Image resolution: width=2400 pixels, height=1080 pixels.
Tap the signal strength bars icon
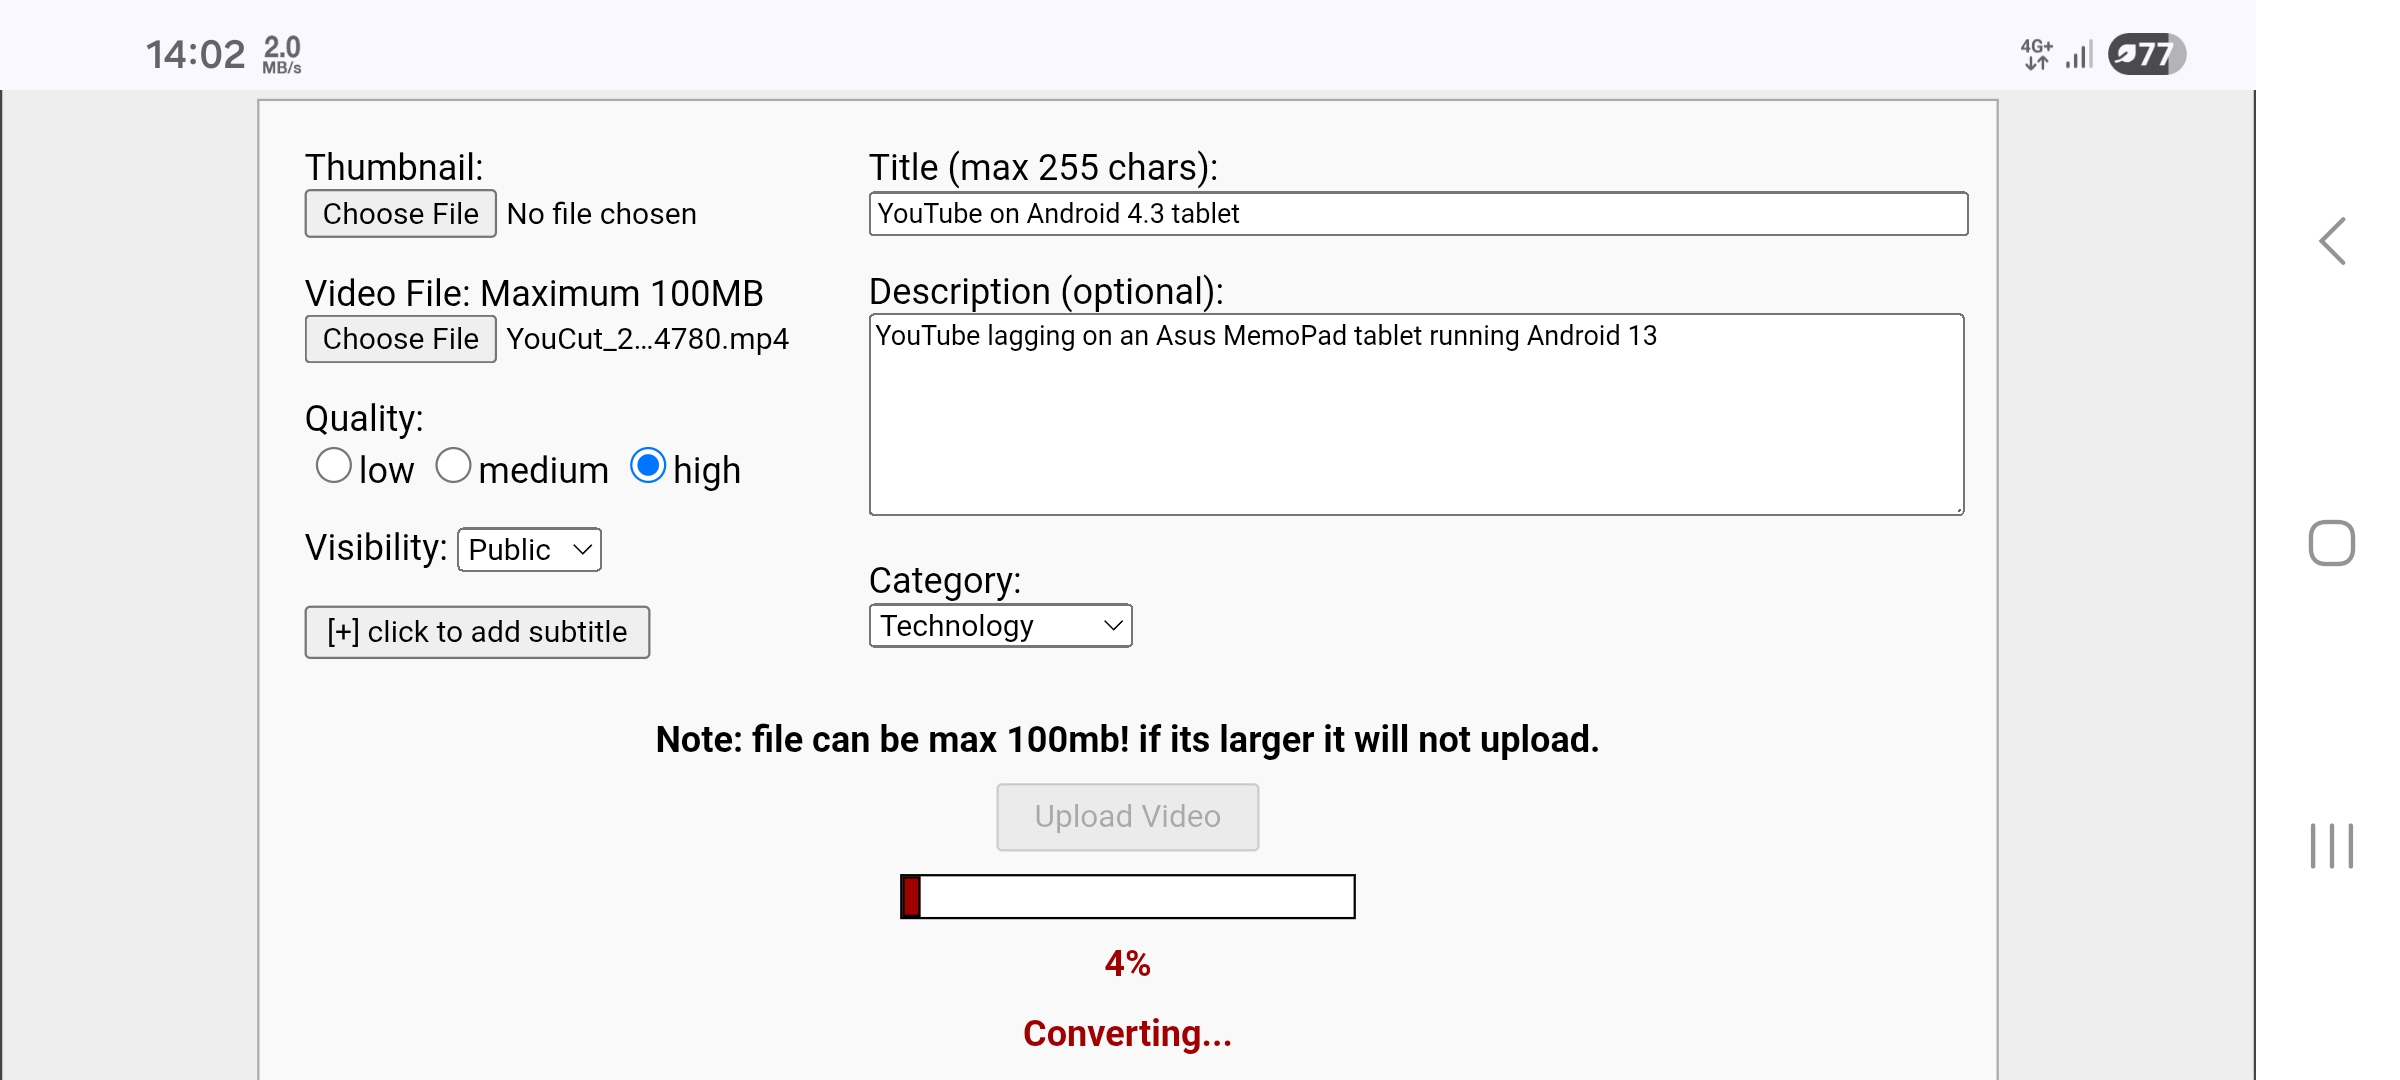pyautogui.click(x=2080, y=55)
